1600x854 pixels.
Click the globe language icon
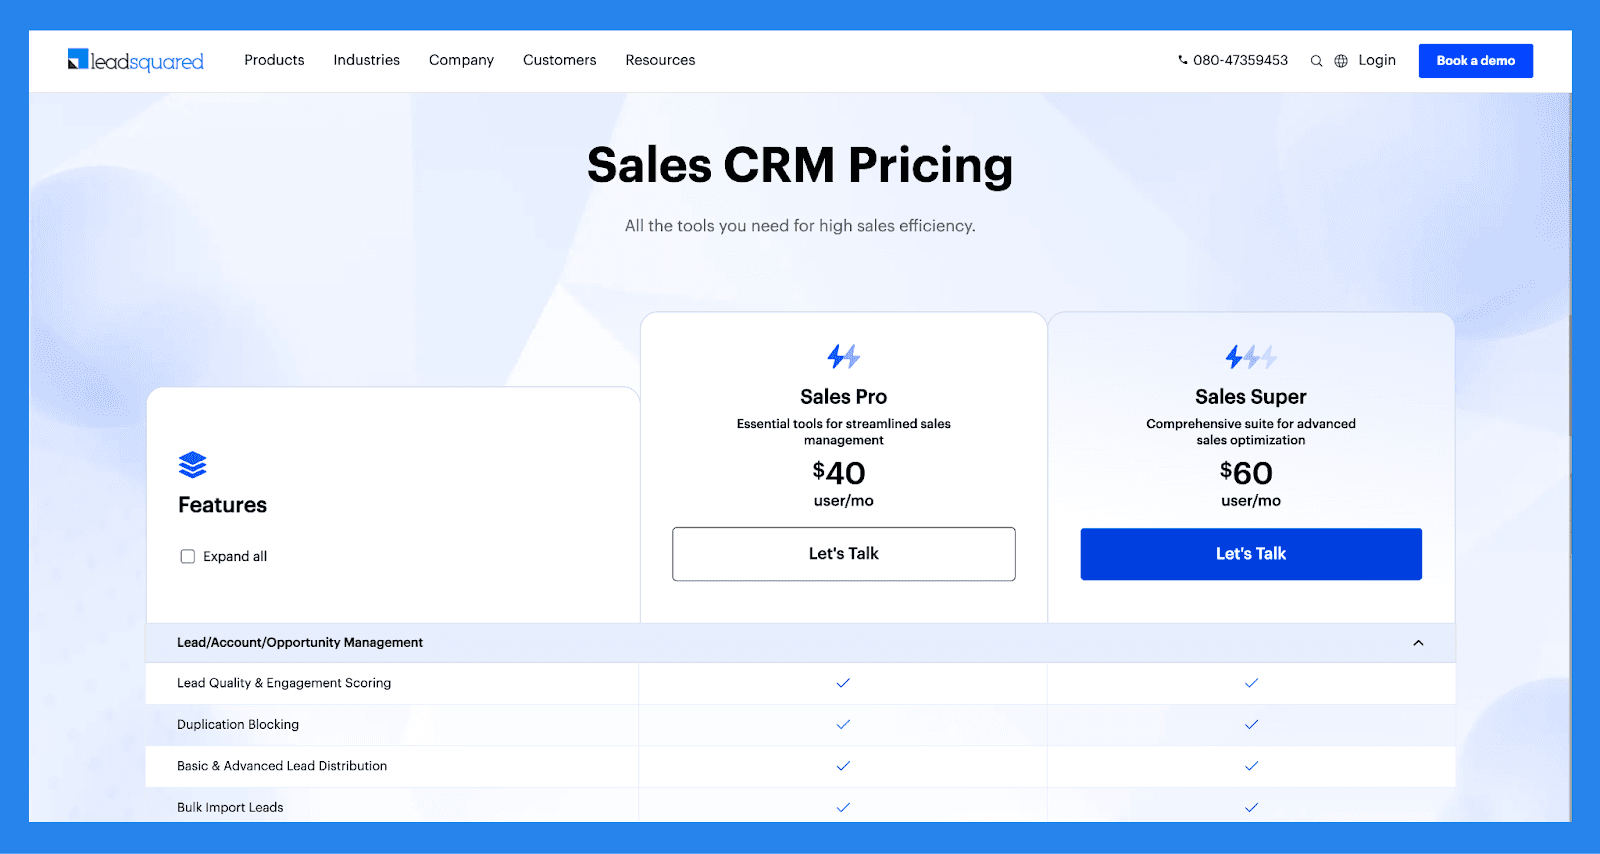click(1341, 61)
